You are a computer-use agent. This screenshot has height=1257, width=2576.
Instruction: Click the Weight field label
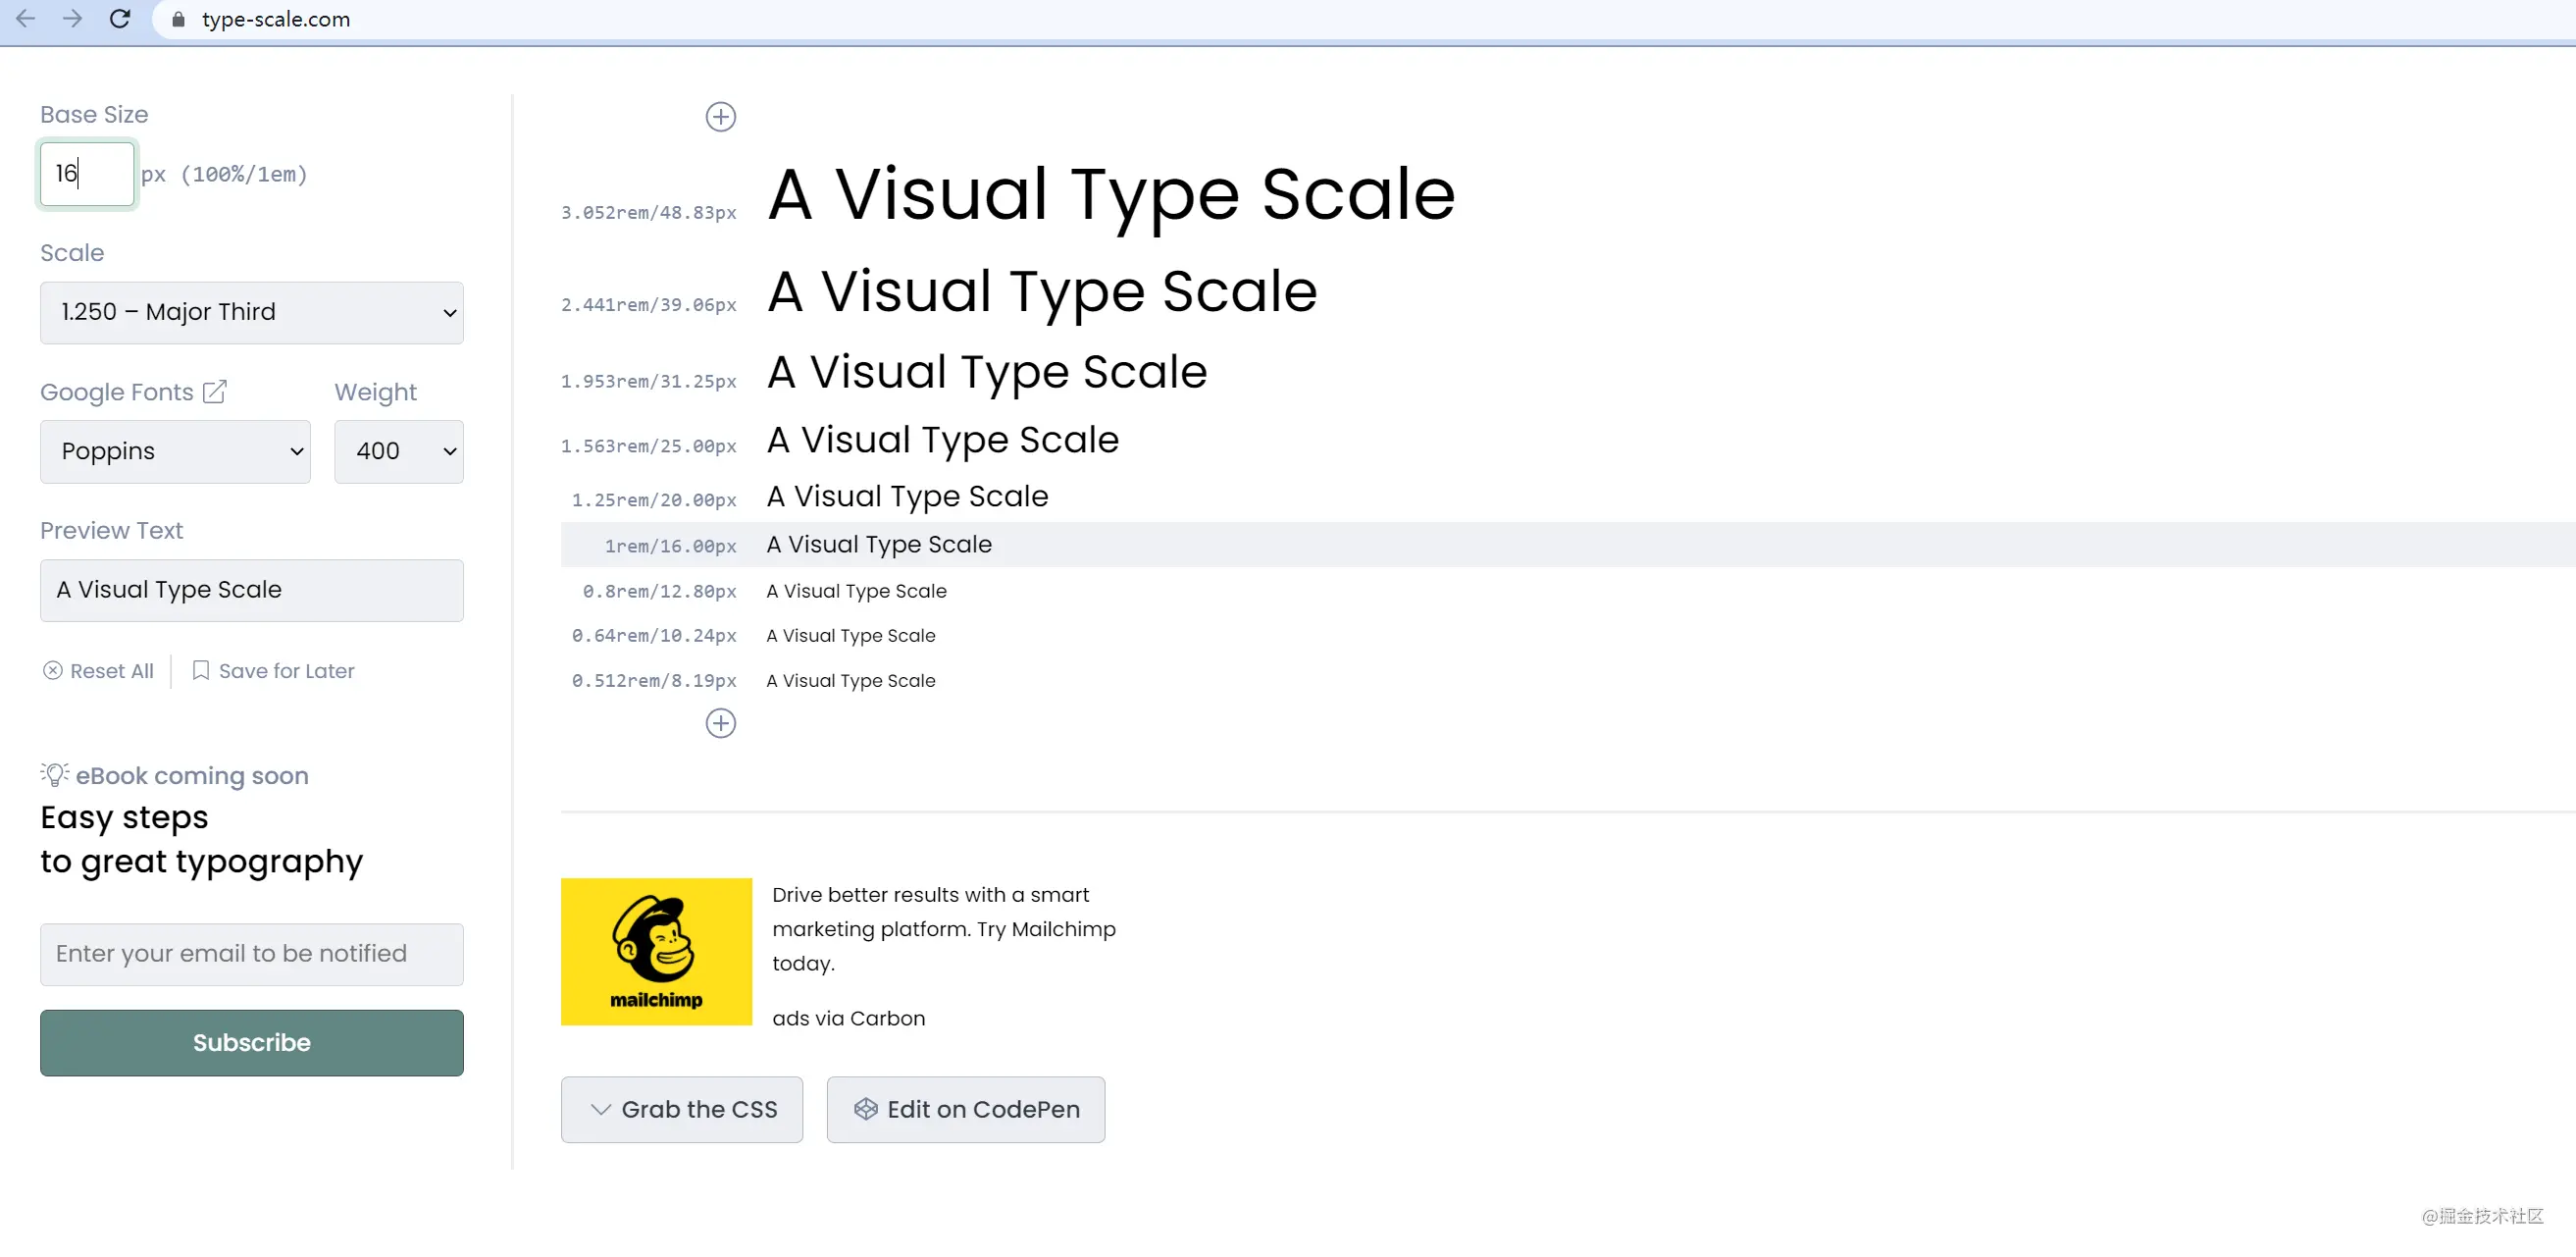coord(375,392)
